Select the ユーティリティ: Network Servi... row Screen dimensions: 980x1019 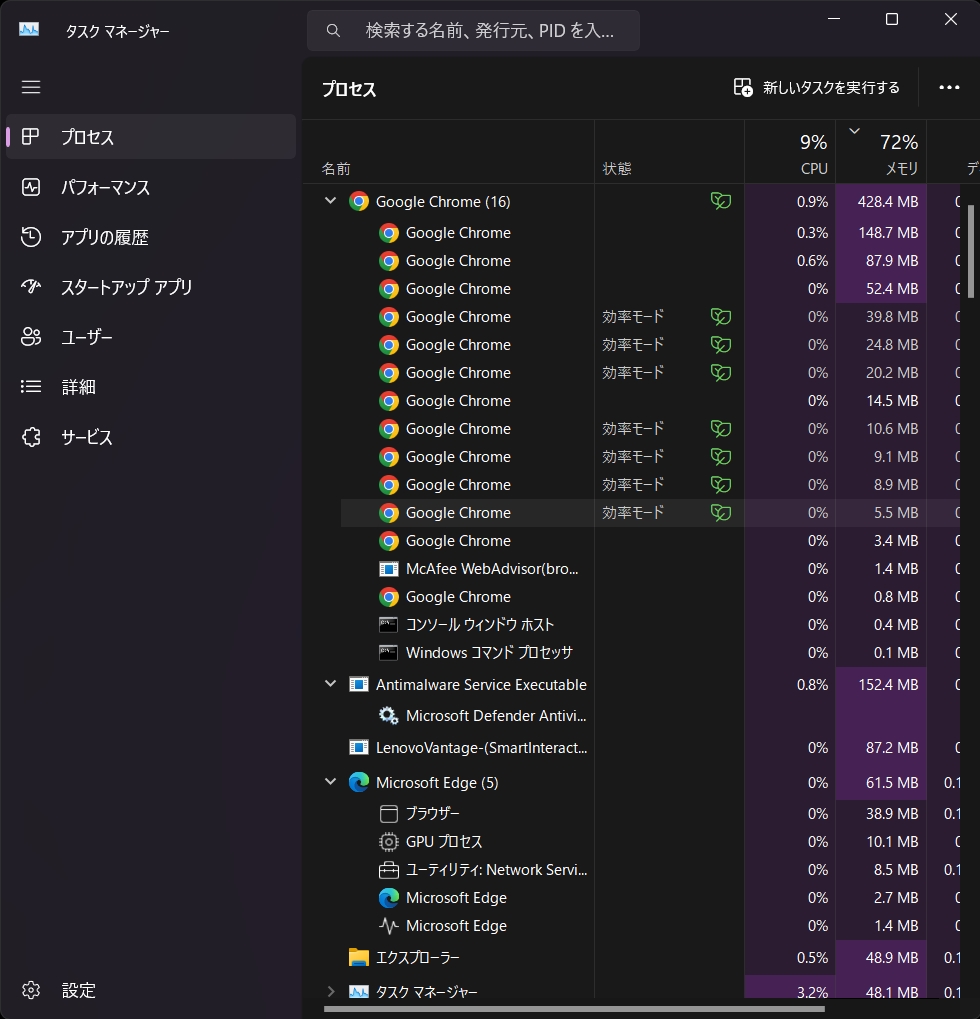tap(650, 870)
